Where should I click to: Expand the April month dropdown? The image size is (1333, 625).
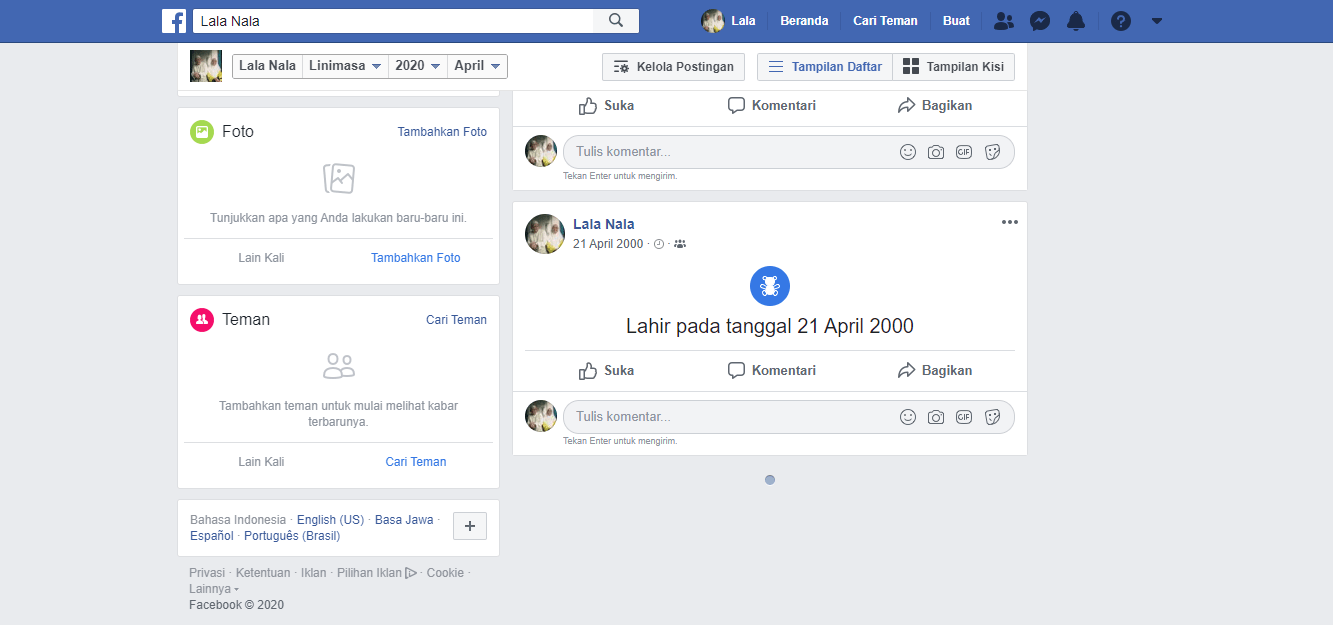[x=477, y=66]
